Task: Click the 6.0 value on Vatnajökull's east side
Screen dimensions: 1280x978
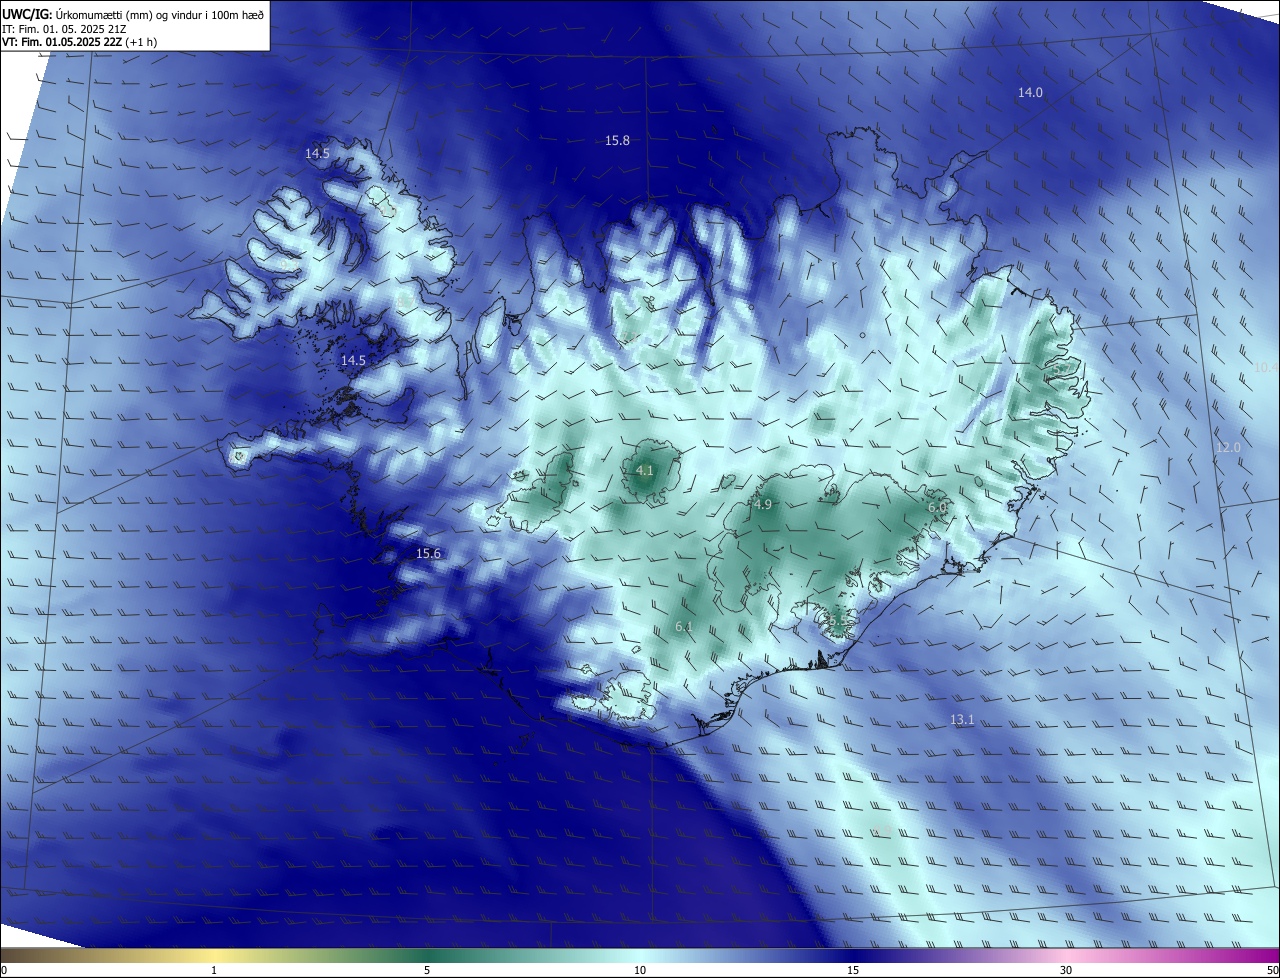Action: click(x=937, y=507)
